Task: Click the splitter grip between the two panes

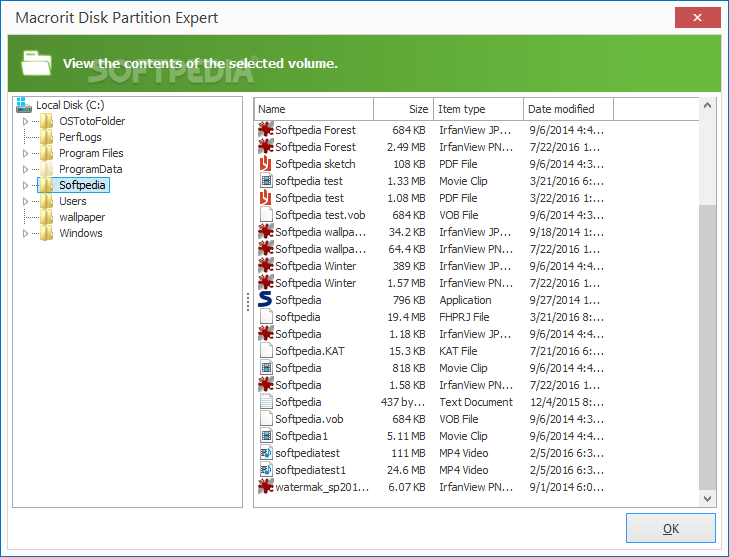Action: (248, 302)
